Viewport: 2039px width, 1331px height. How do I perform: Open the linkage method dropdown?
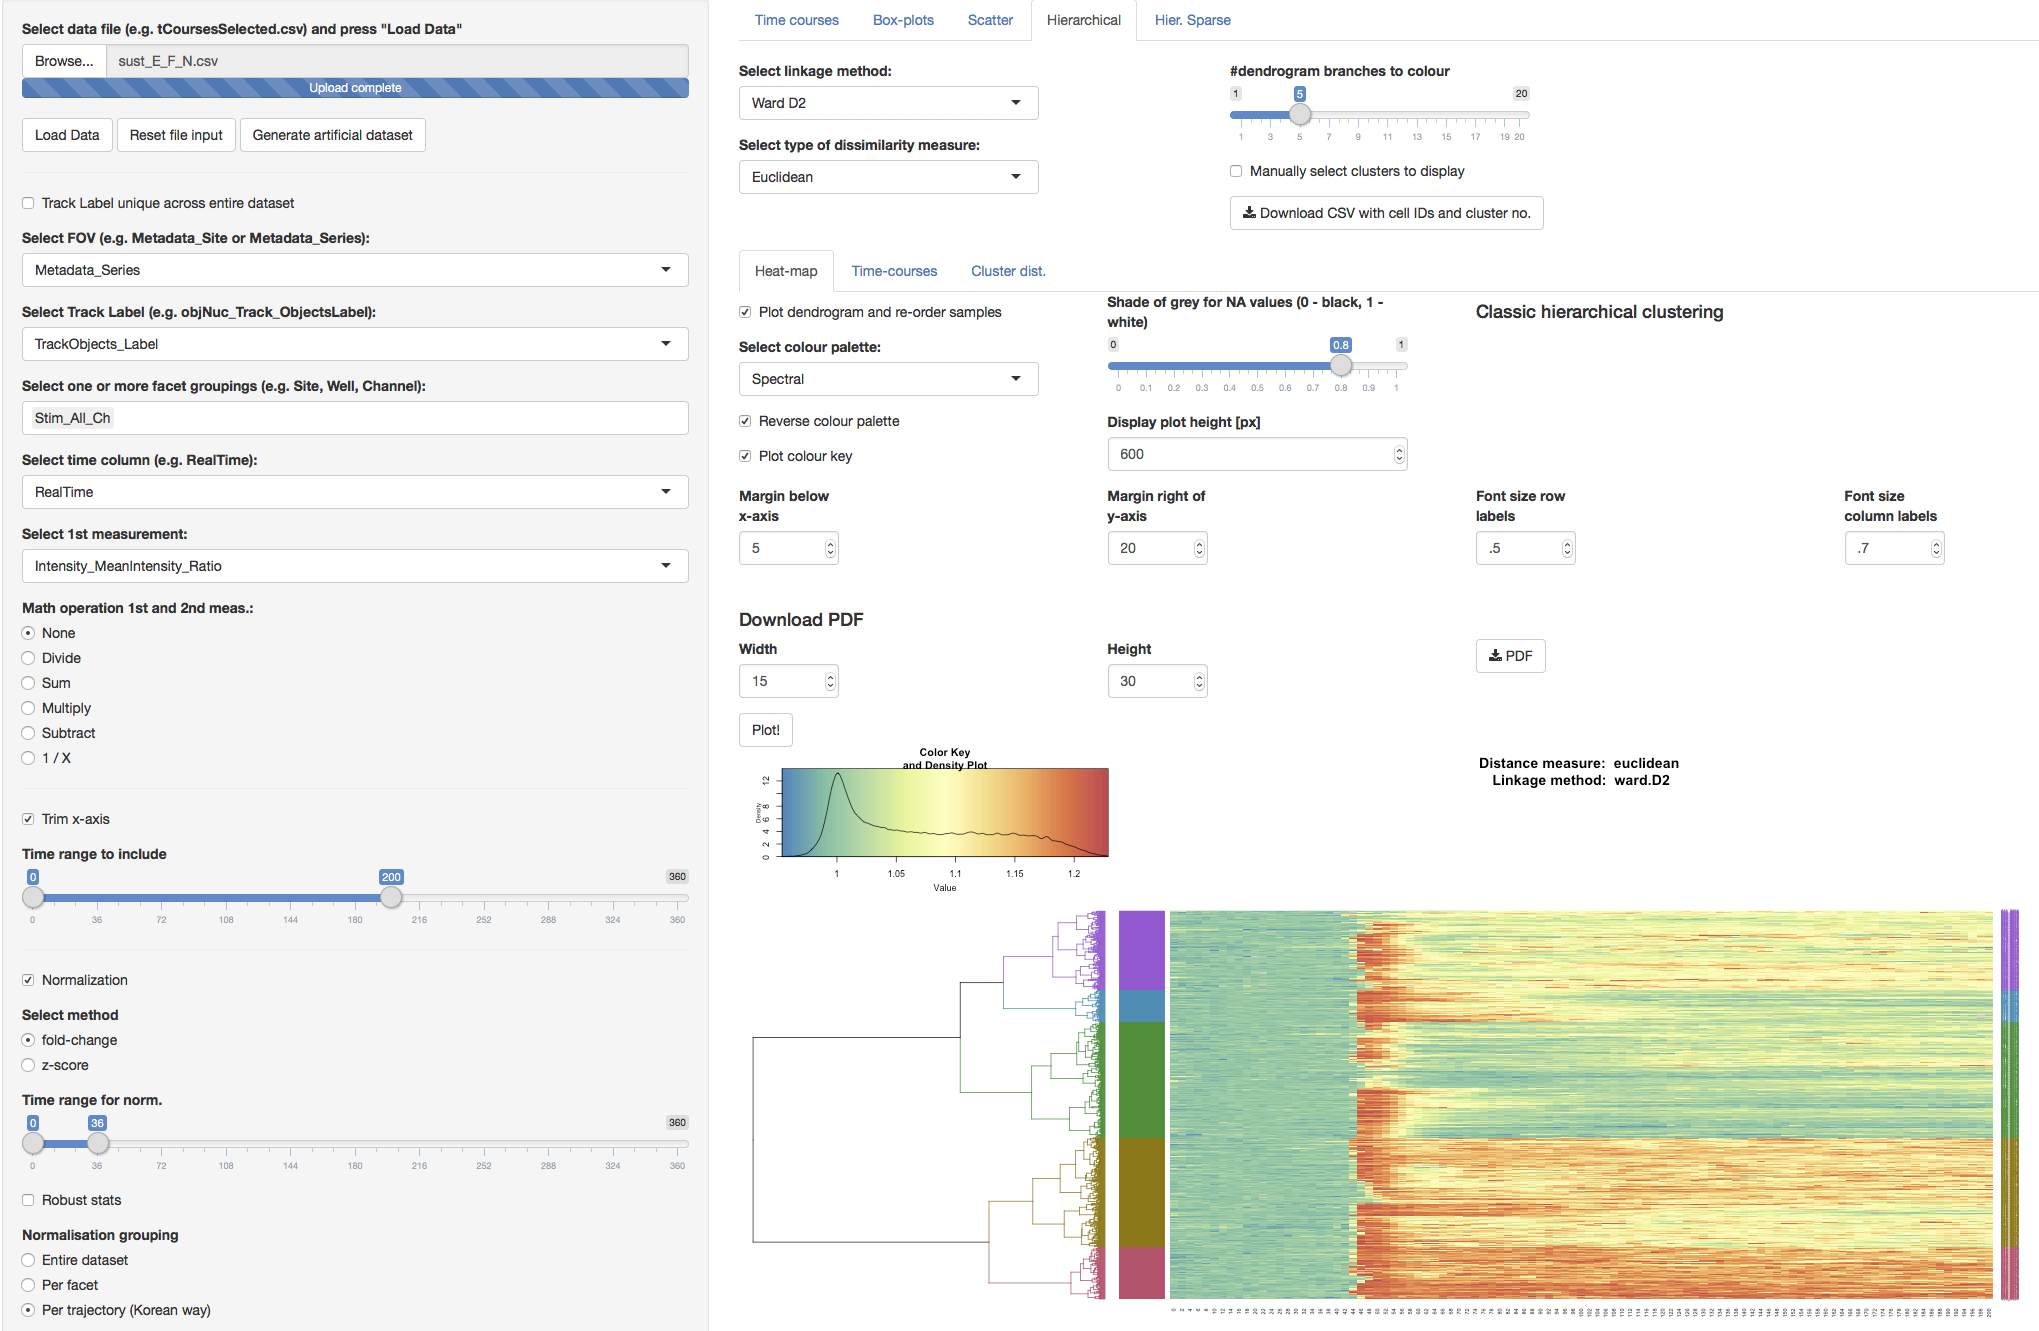pyautogui.click(x=888, y=103)
